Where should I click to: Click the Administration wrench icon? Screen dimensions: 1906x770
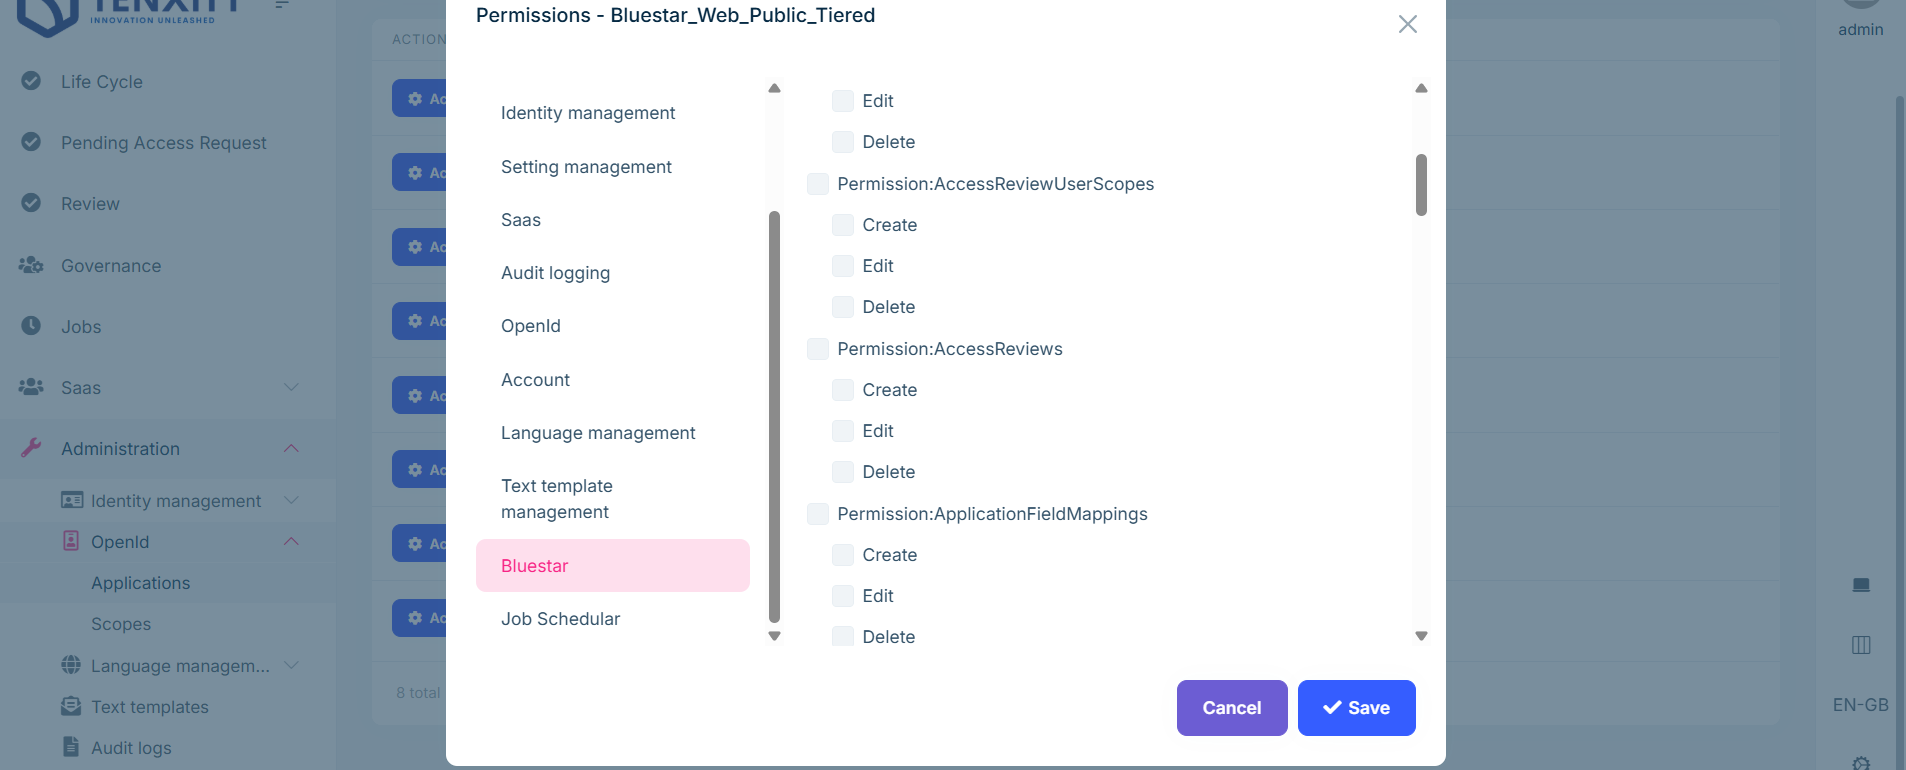point(31,448)
